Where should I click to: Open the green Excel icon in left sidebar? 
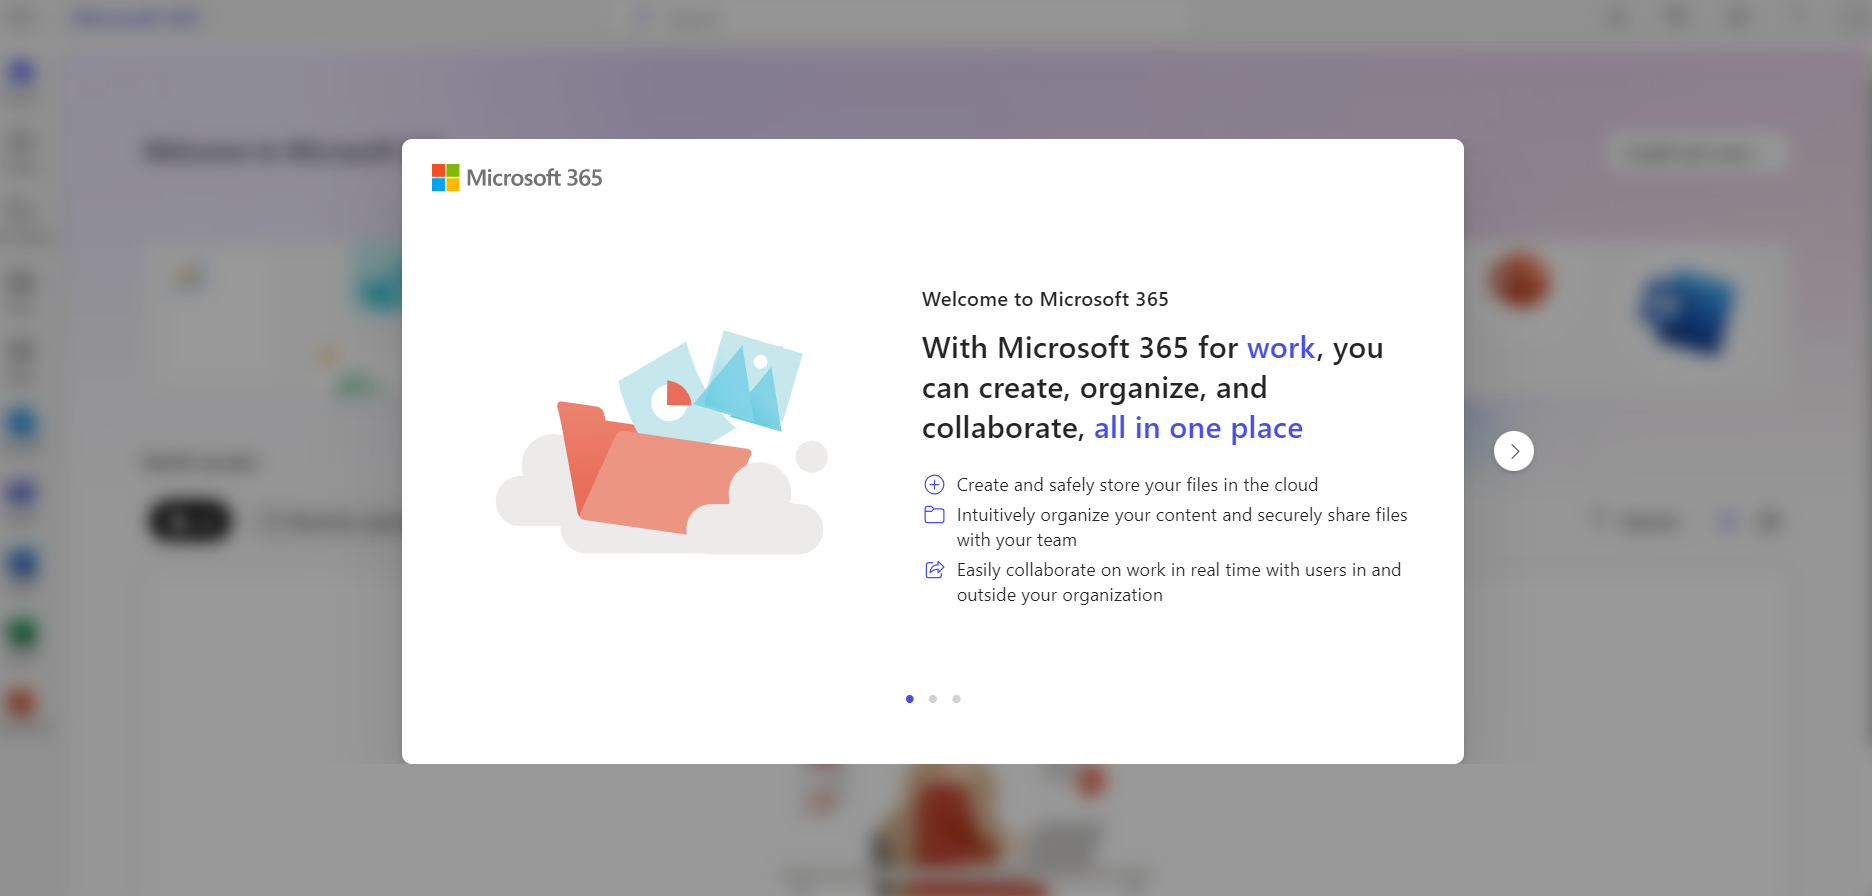22,633
